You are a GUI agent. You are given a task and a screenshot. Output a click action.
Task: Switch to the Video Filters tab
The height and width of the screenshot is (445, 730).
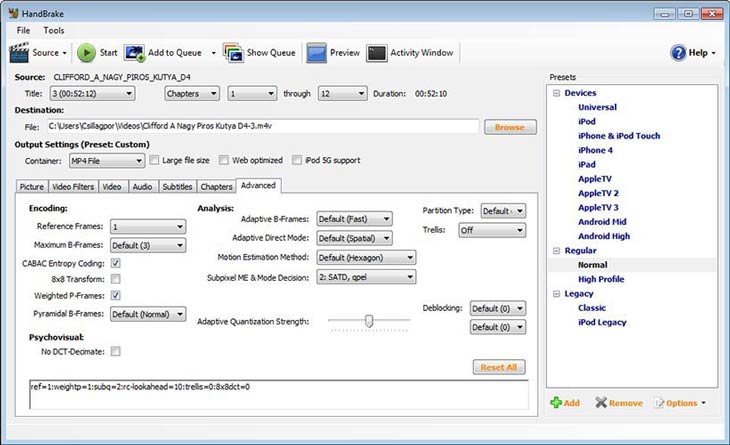(x=73, y=186)
